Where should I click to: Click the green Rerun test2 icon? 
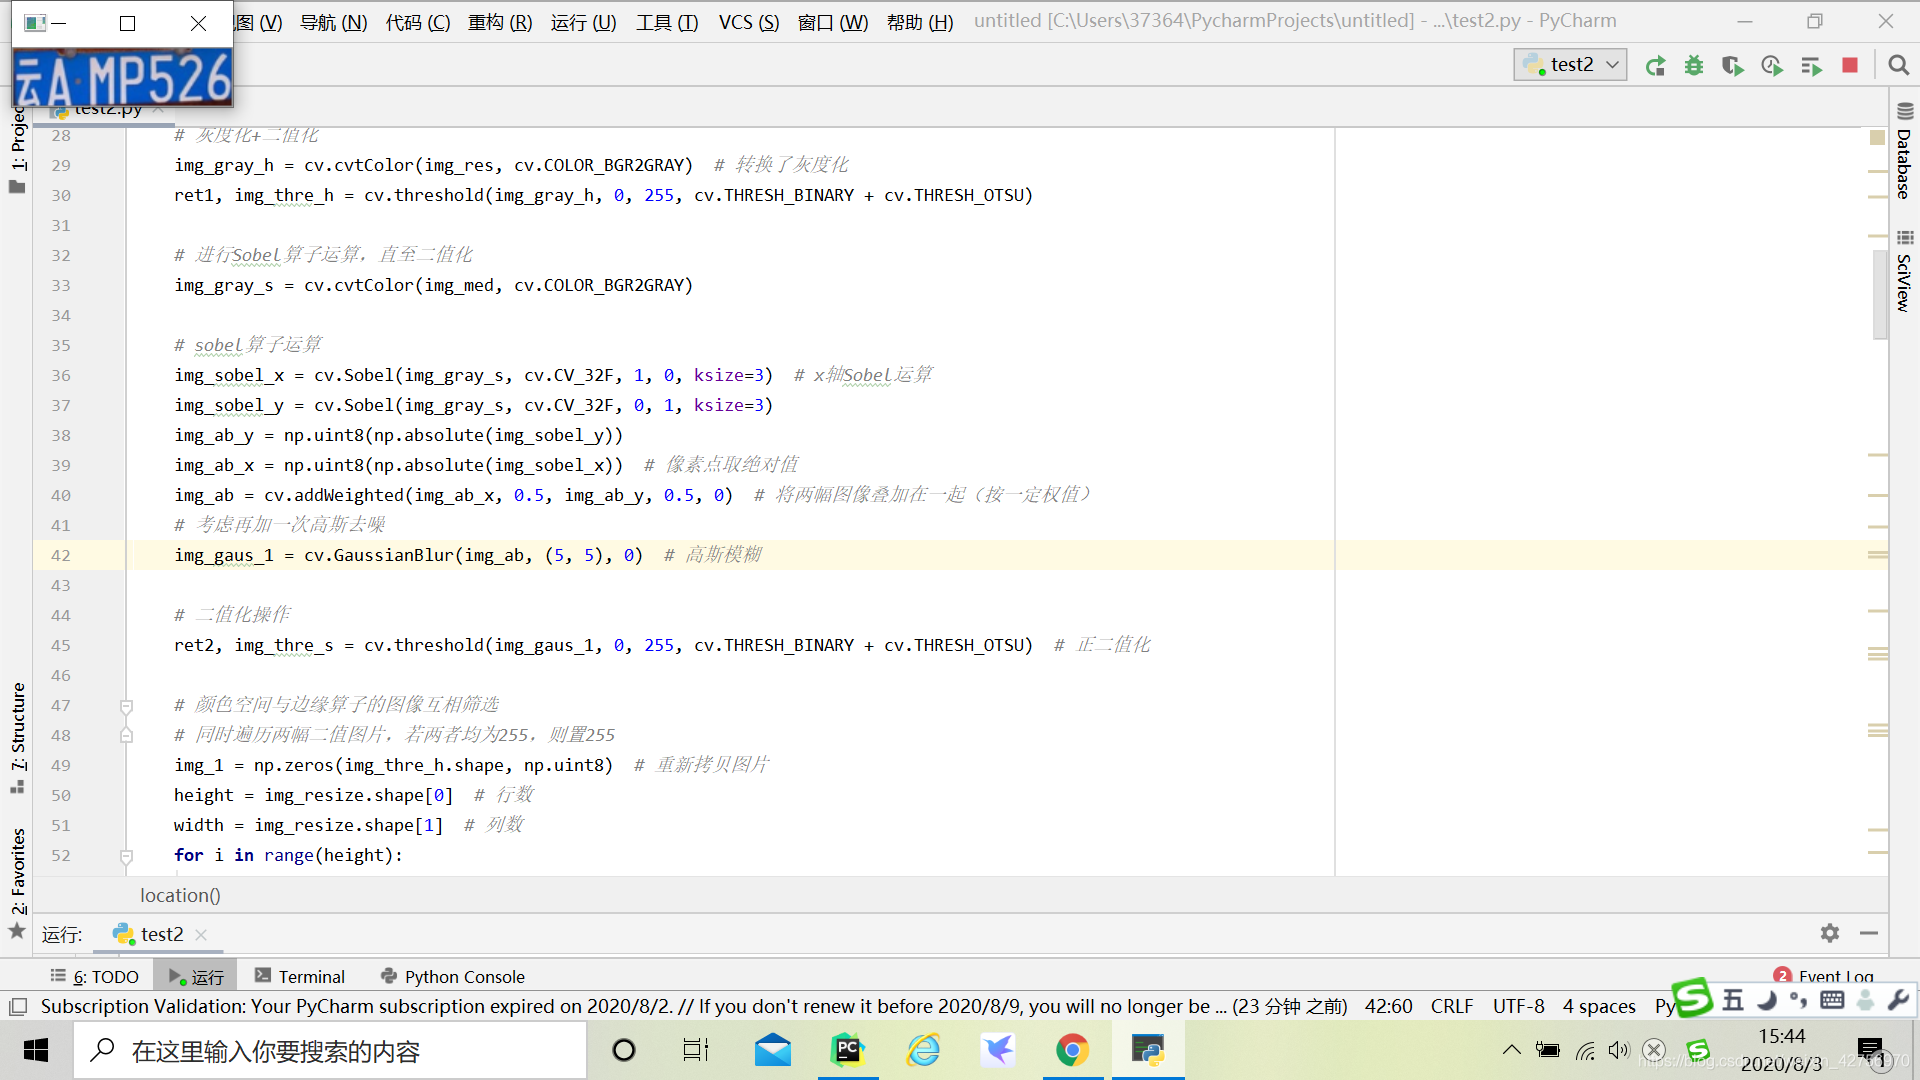1655,66
